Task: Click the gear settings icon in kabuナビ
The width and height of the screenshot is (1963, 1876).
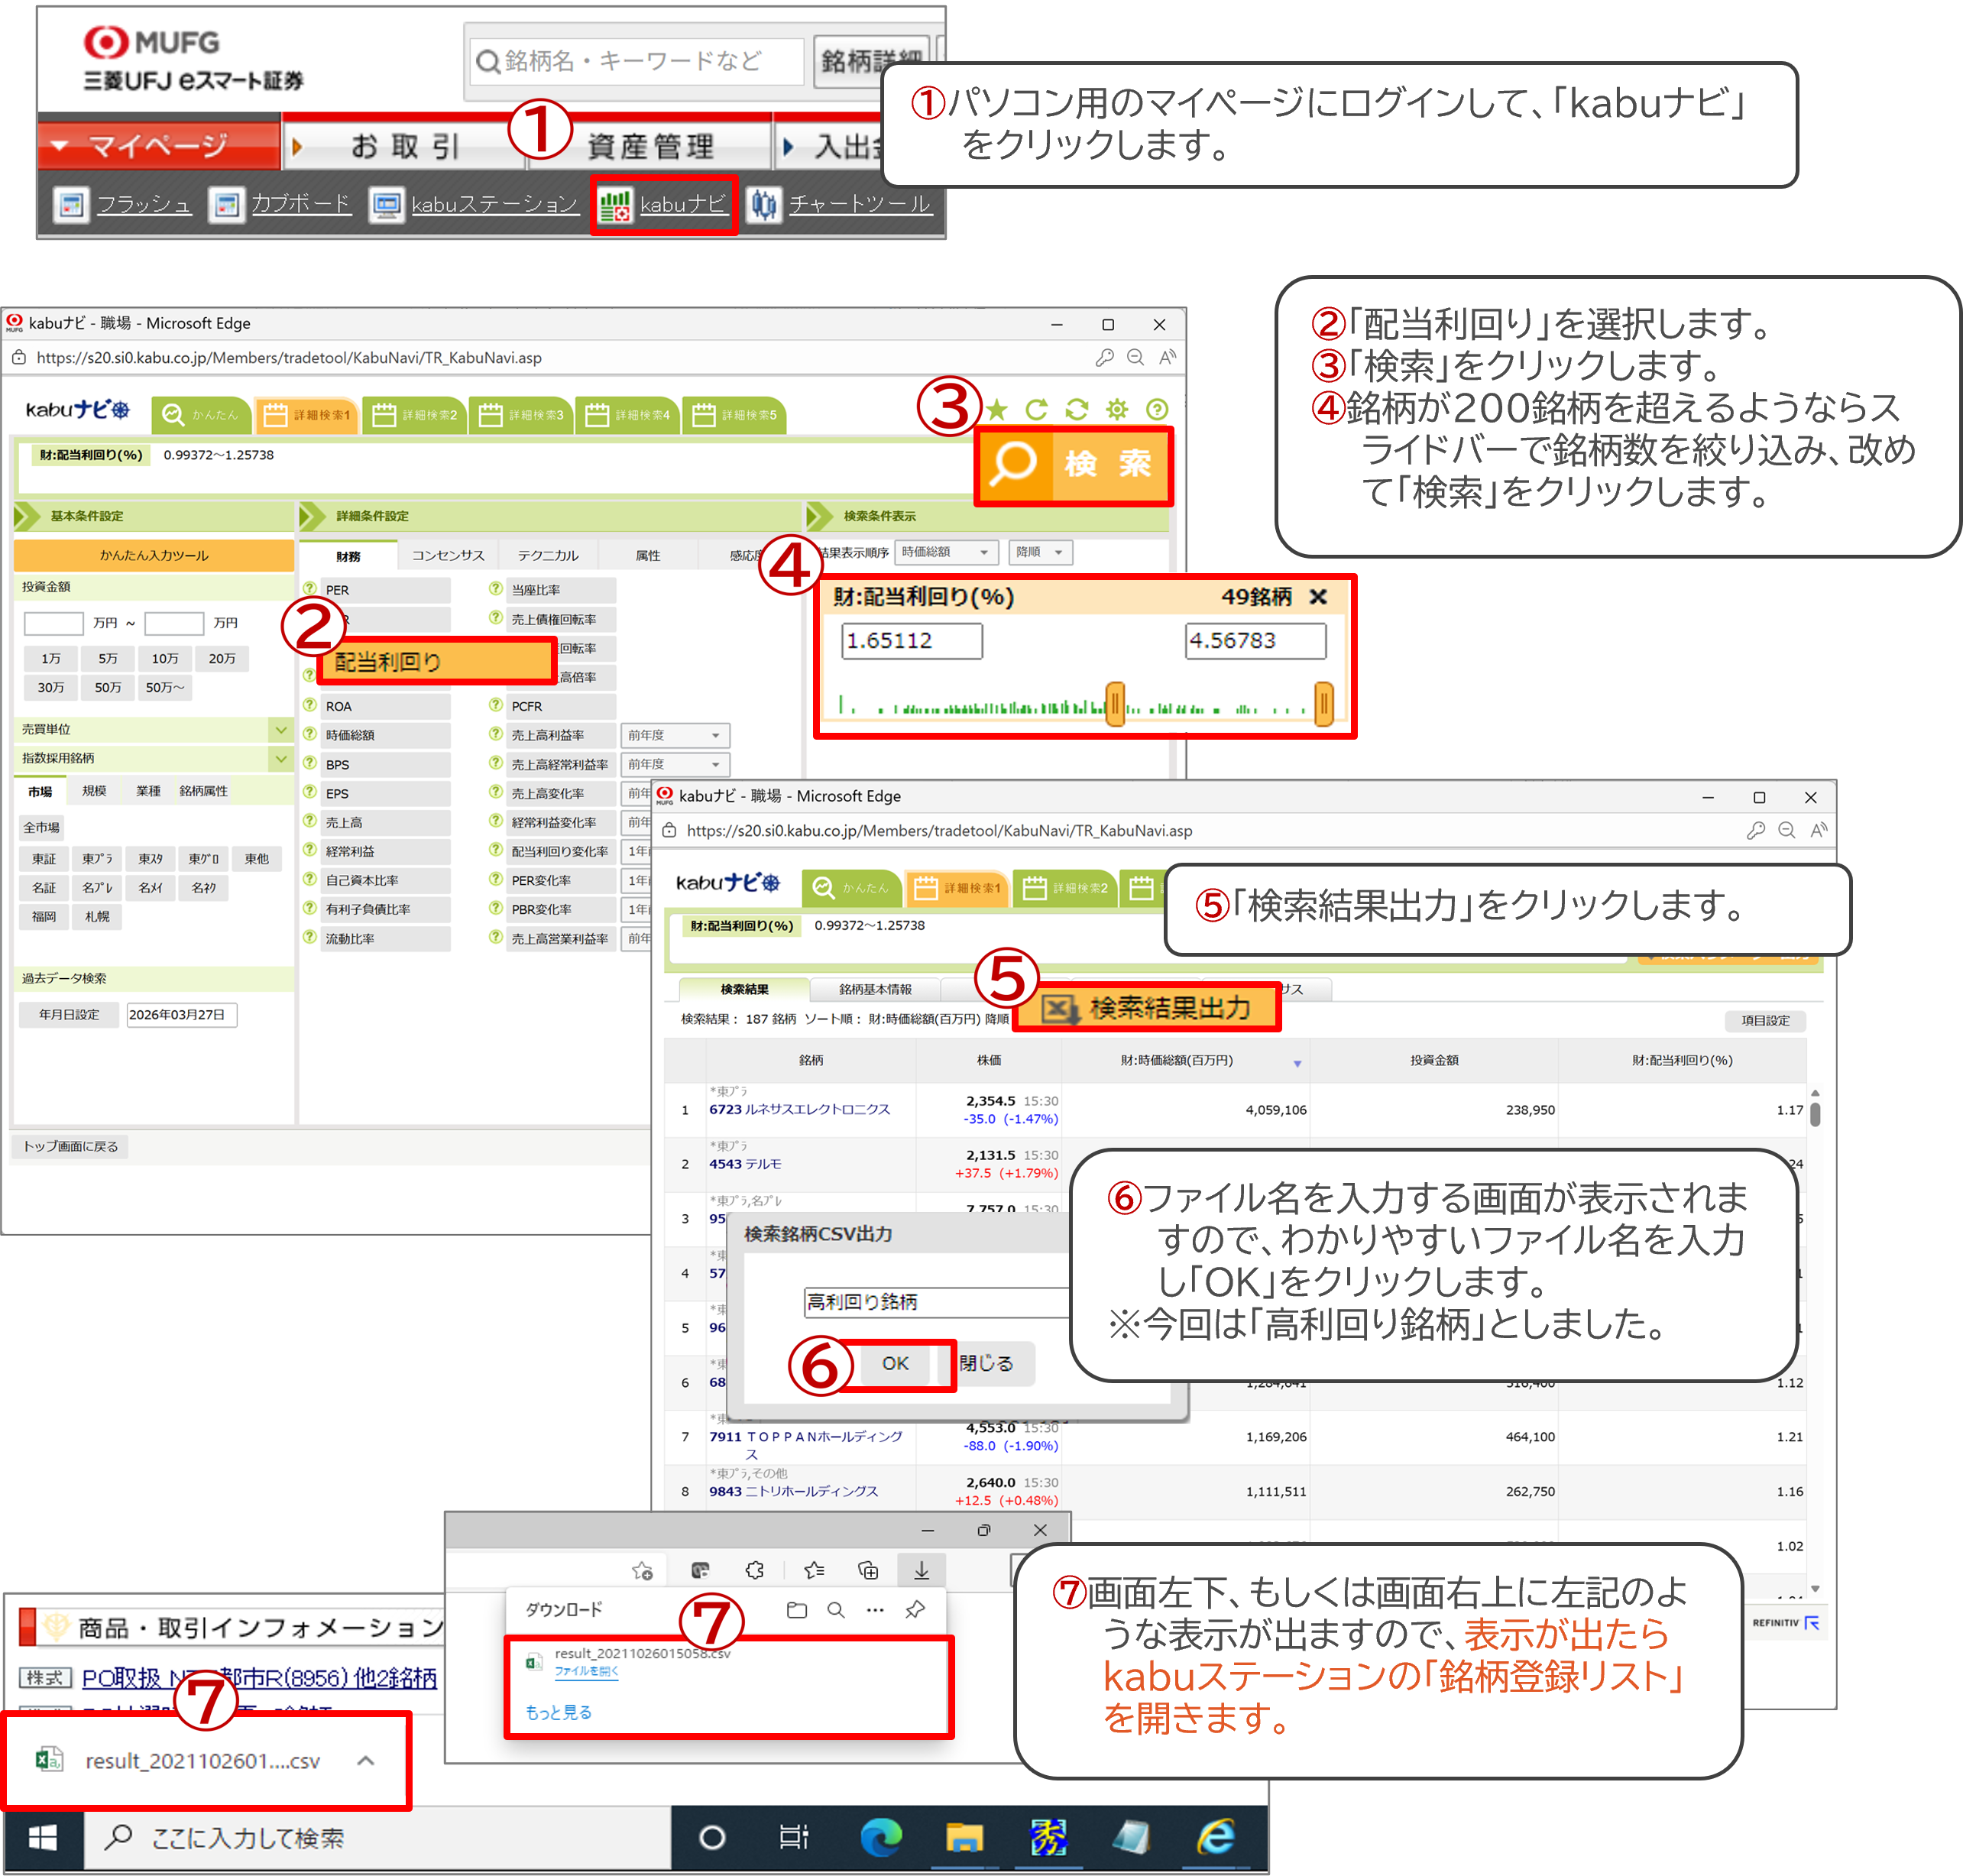Action: 1116,409
